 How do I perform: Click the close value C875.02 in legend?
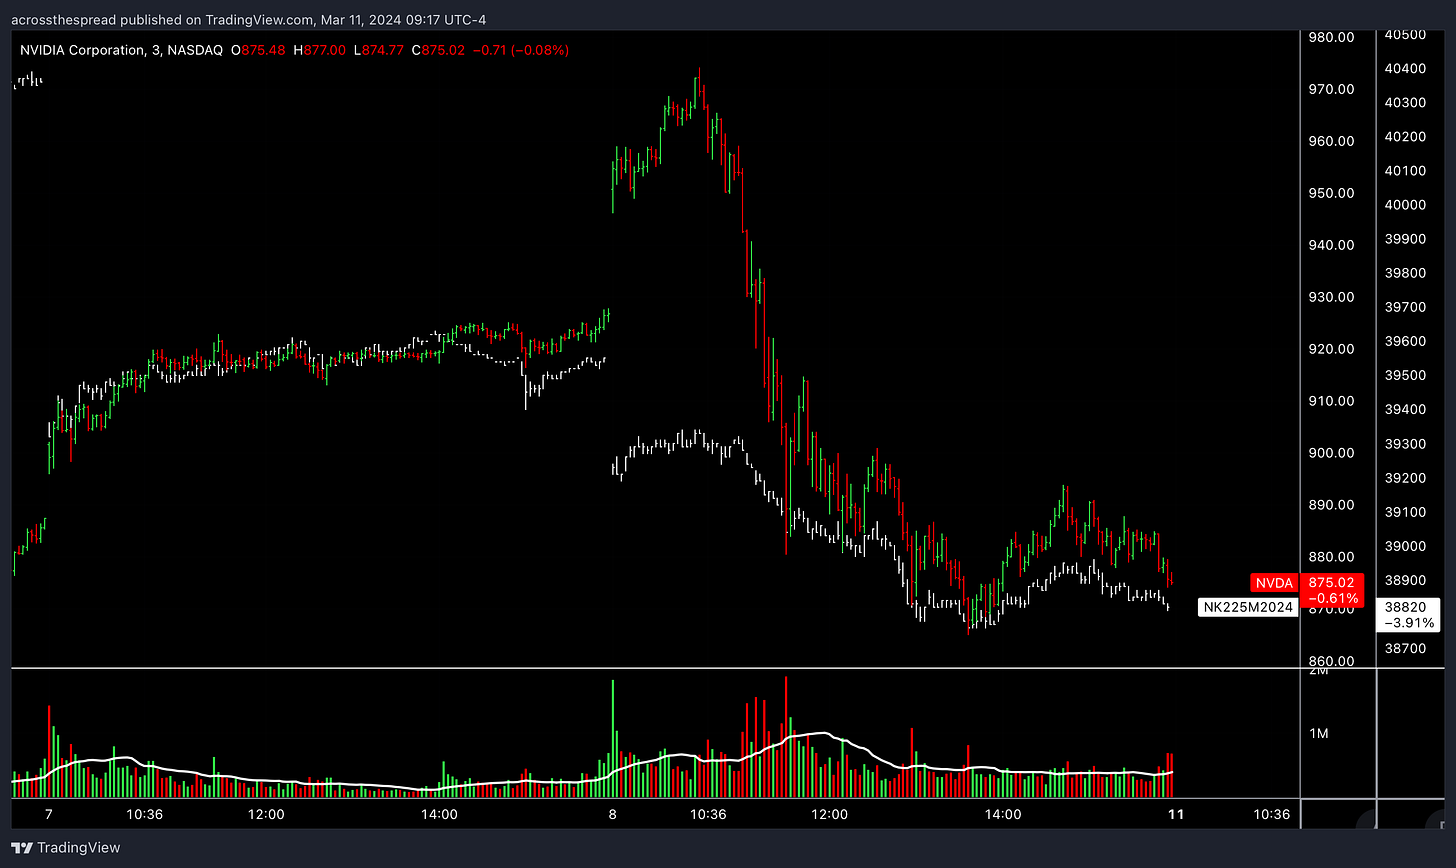(438, 50)
